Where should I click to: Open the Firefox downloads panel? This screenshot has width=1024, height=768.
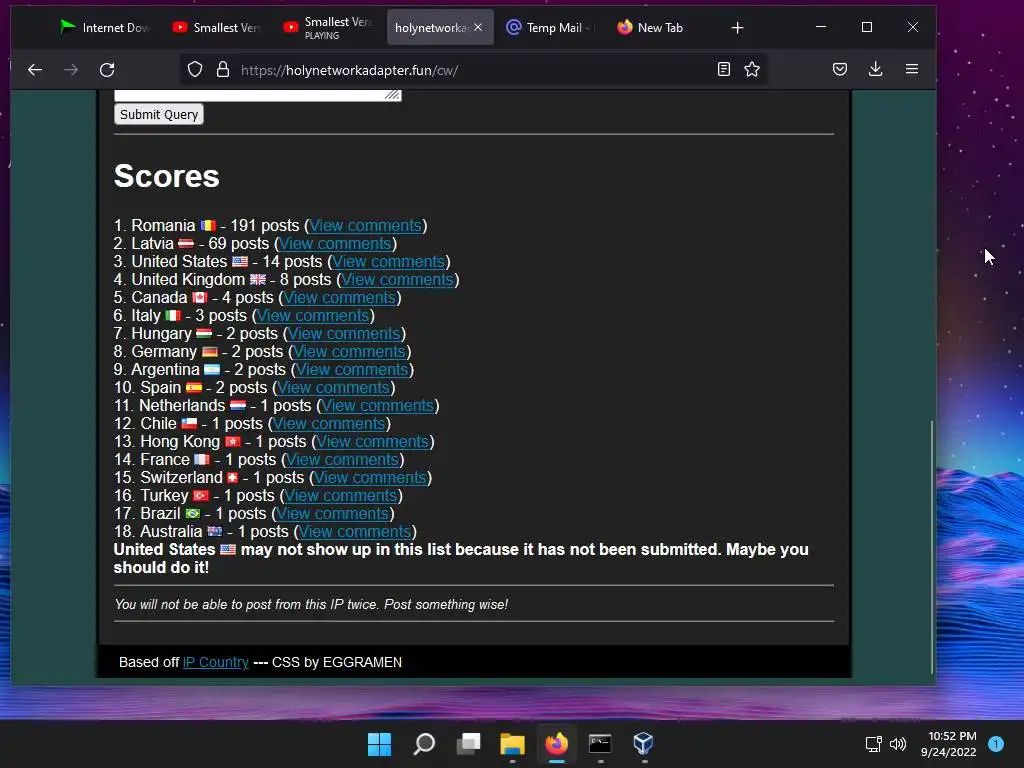click(x=876, y=69)
